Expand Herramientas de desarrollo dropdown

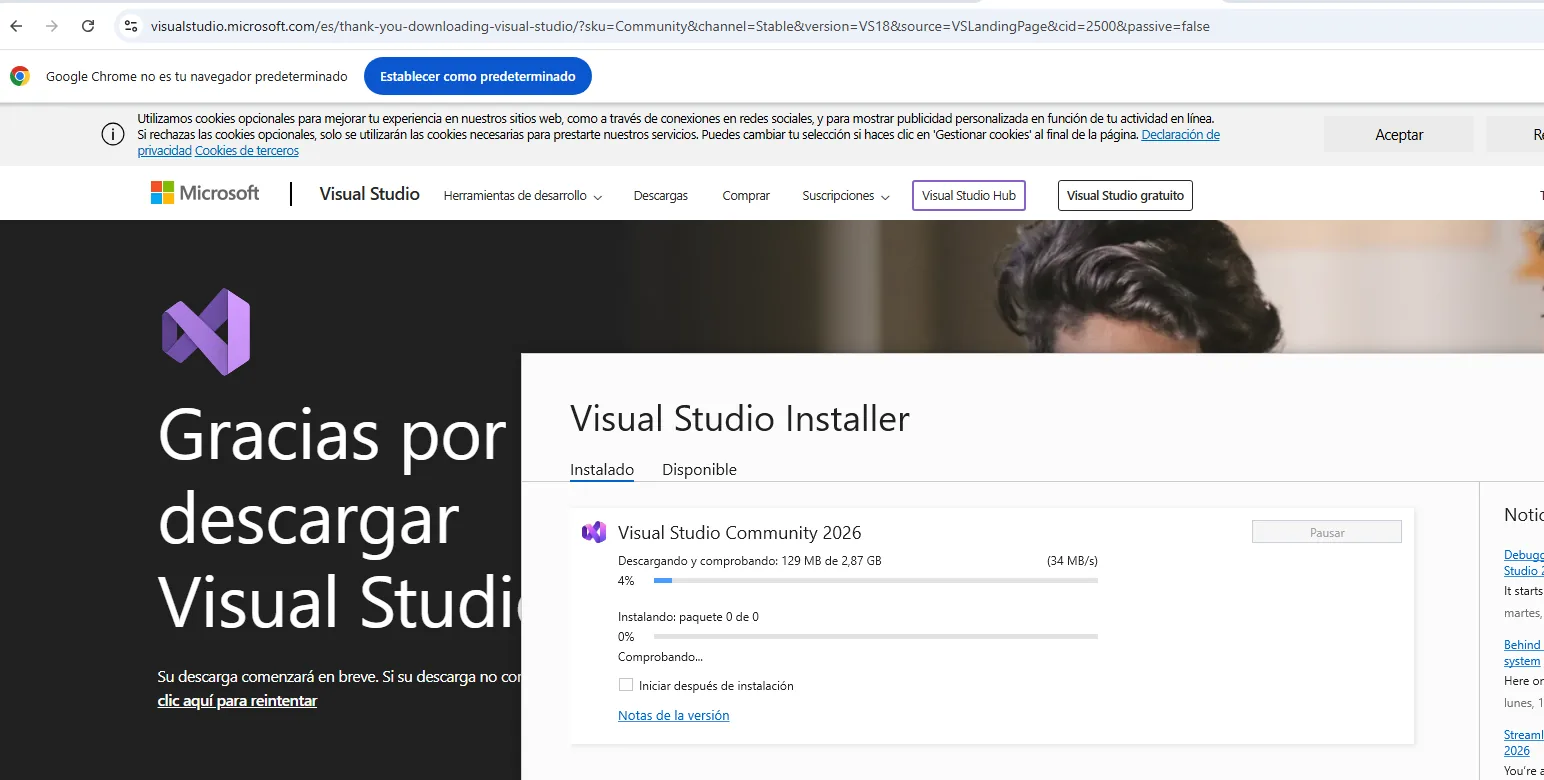523,196
